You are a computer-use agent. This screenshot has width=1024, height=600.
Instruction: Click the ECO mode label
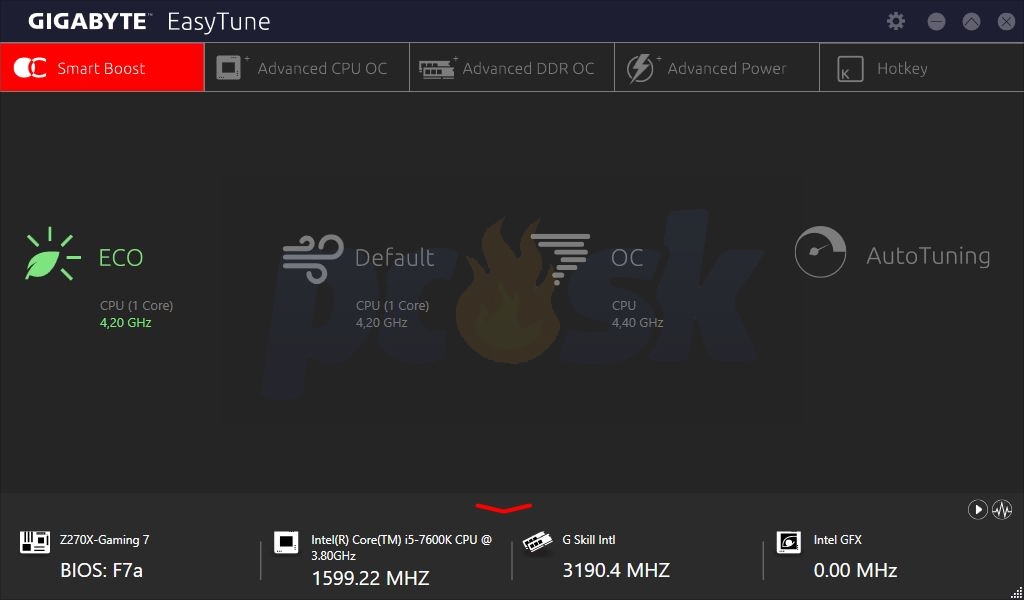click(121, 257)
